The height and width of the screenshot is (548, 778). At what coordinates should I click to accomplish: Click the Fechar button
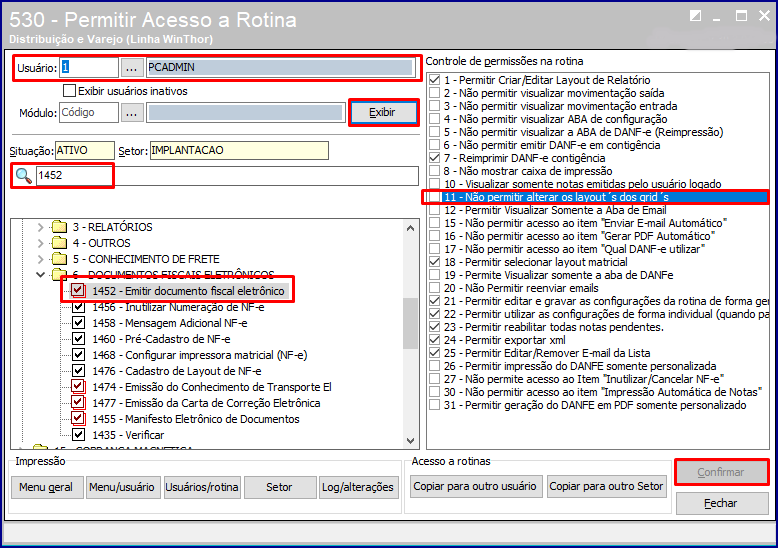(721, 503)
